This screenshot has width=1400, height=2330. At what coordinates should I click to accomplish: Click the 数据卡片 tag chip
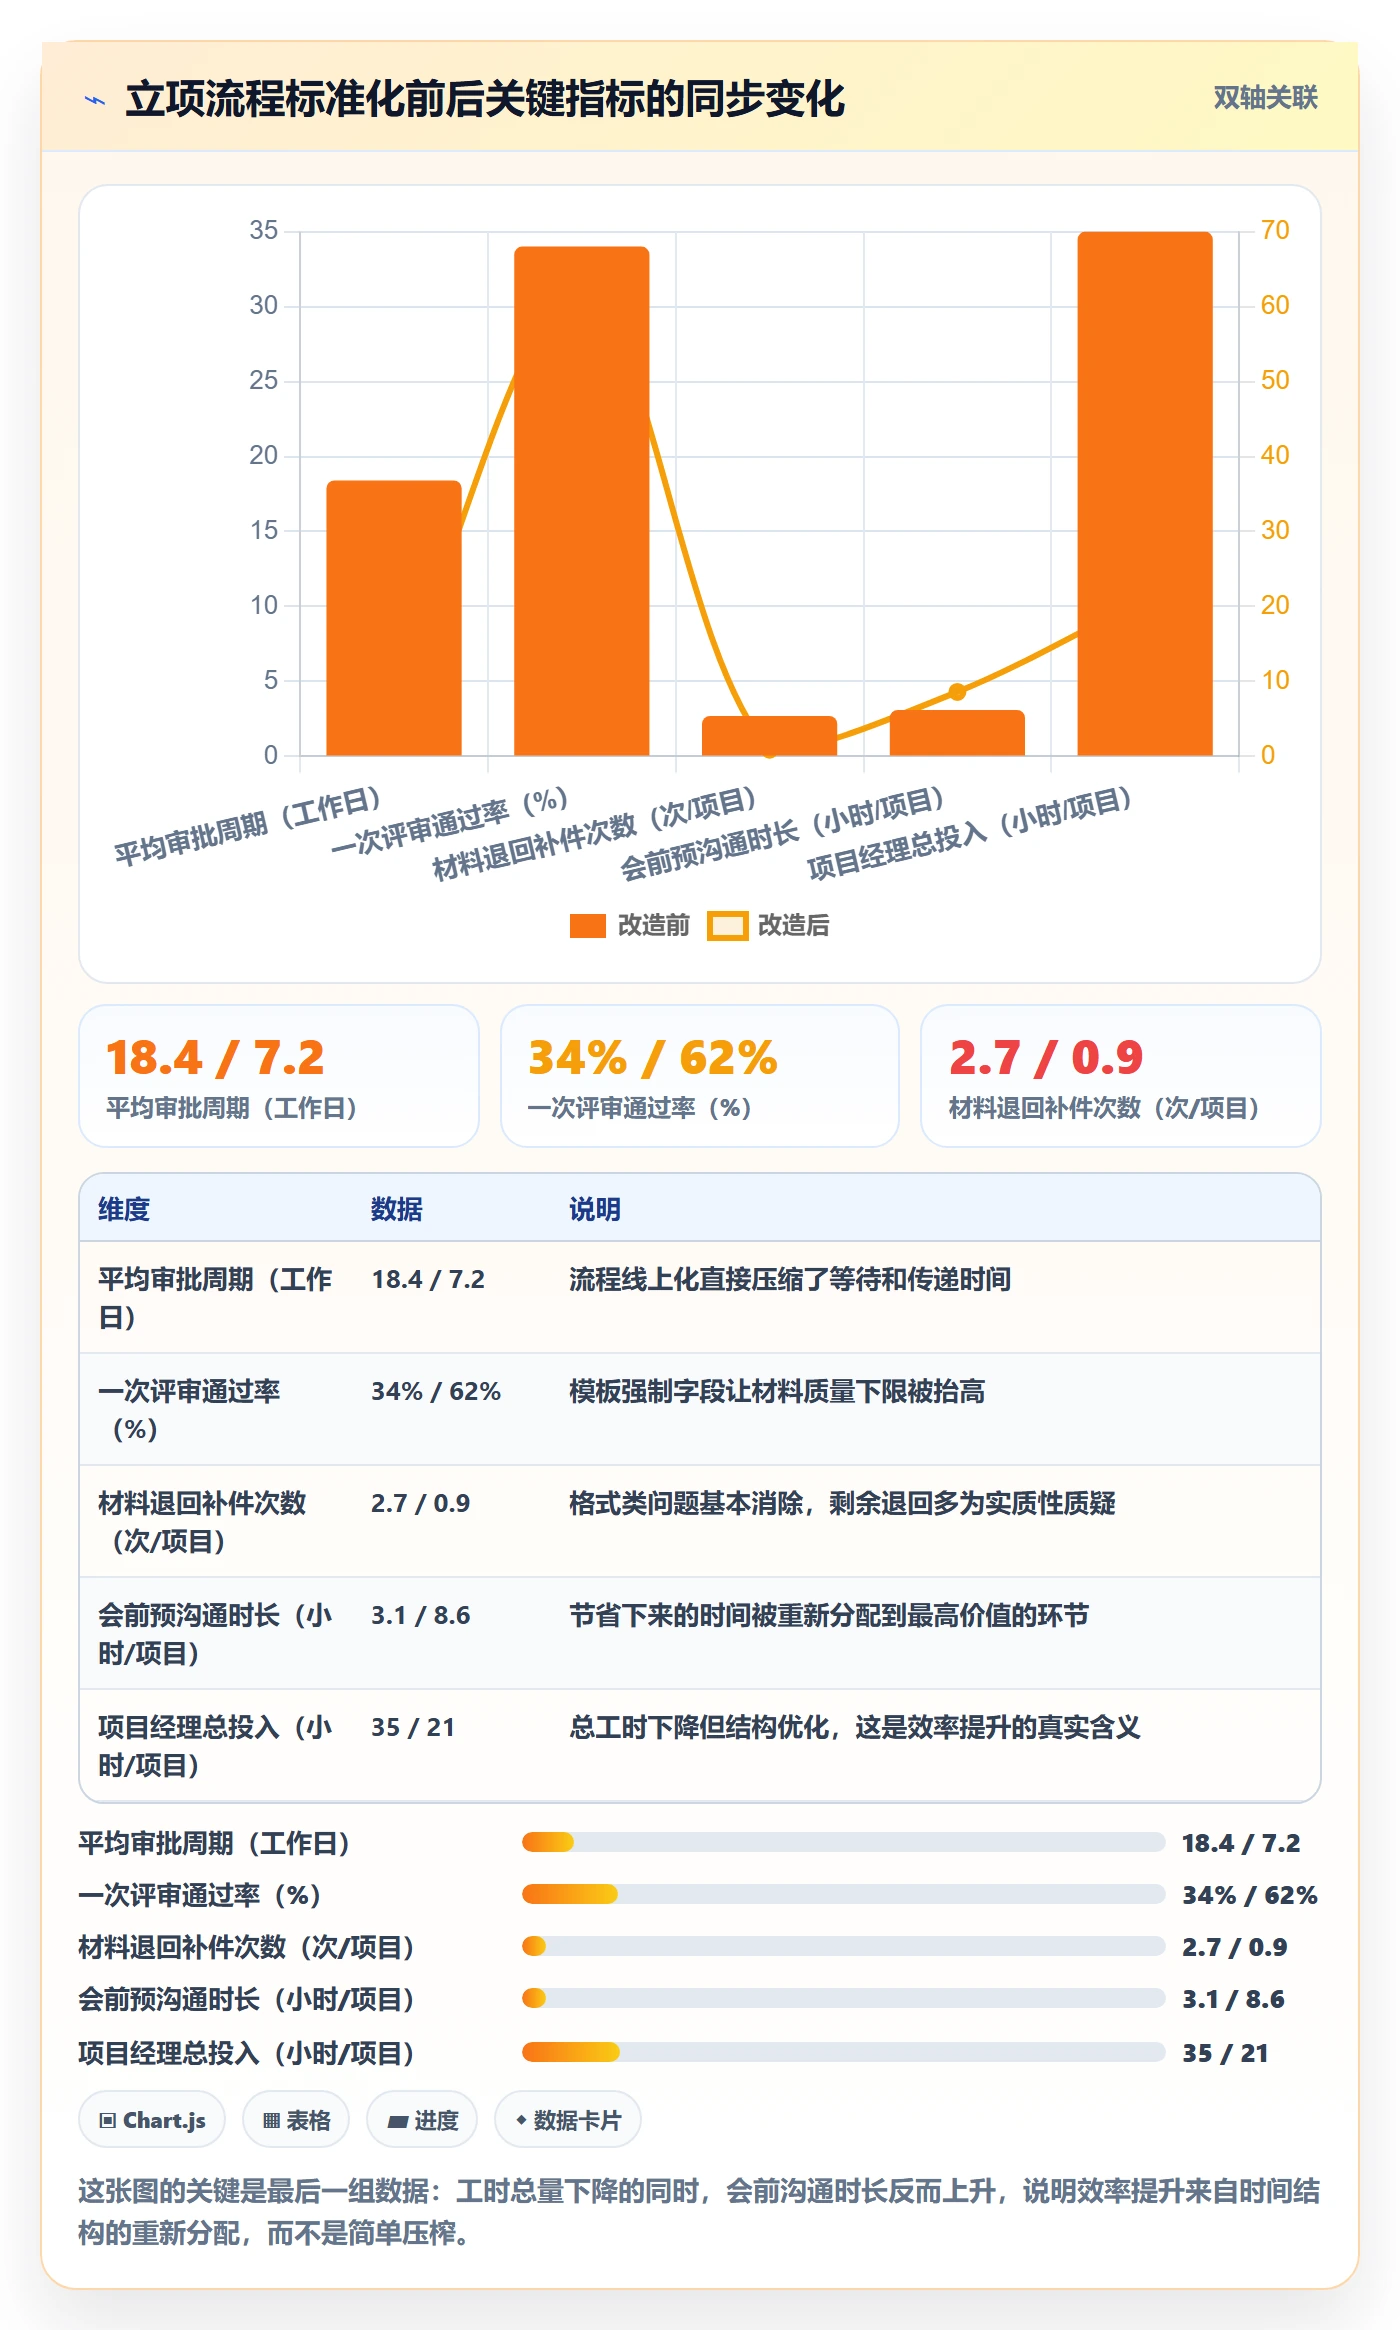click(x=568, y=2120)
